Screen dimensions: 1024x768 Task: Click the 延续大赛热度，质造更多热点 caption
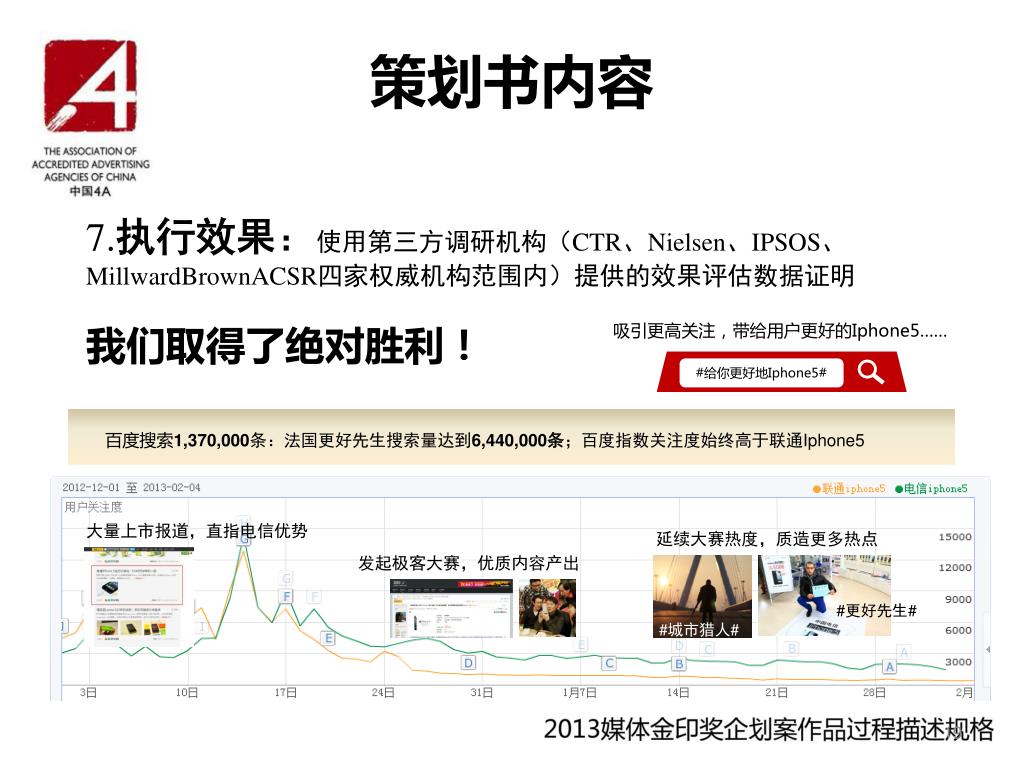coord(767,539)
